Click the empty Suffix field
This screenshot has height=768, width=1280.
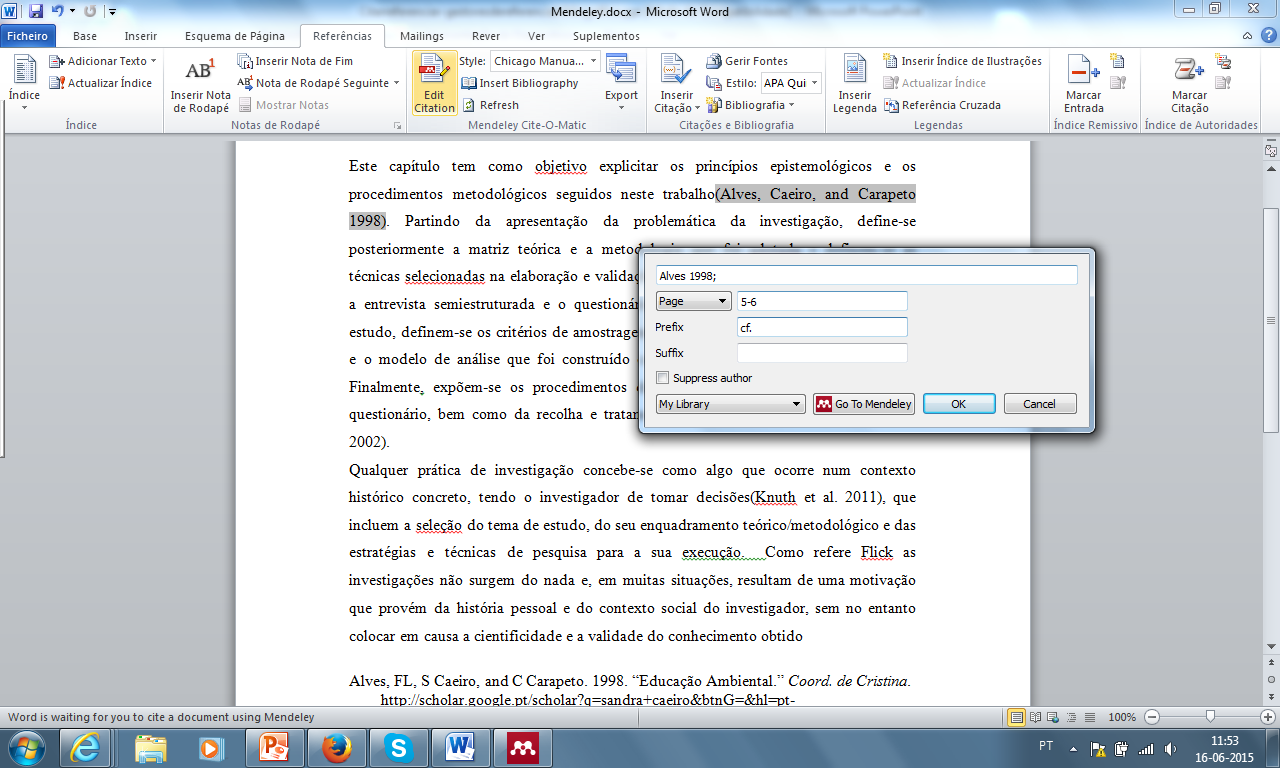pyautogui.click(x=822, y=353)
